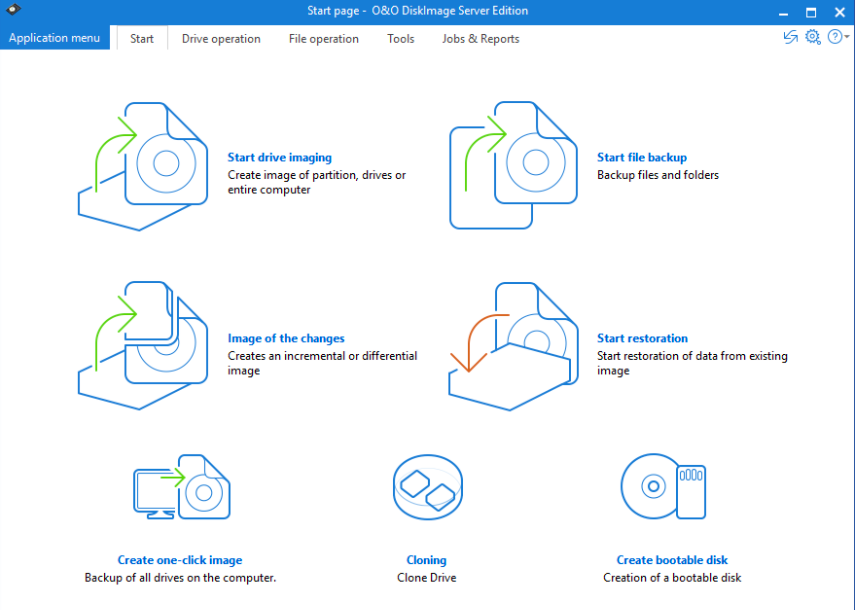This screenshot has height=610, width=855.
Task: Click the Create one-click image monitor icon
Action: tap(182, 487)
